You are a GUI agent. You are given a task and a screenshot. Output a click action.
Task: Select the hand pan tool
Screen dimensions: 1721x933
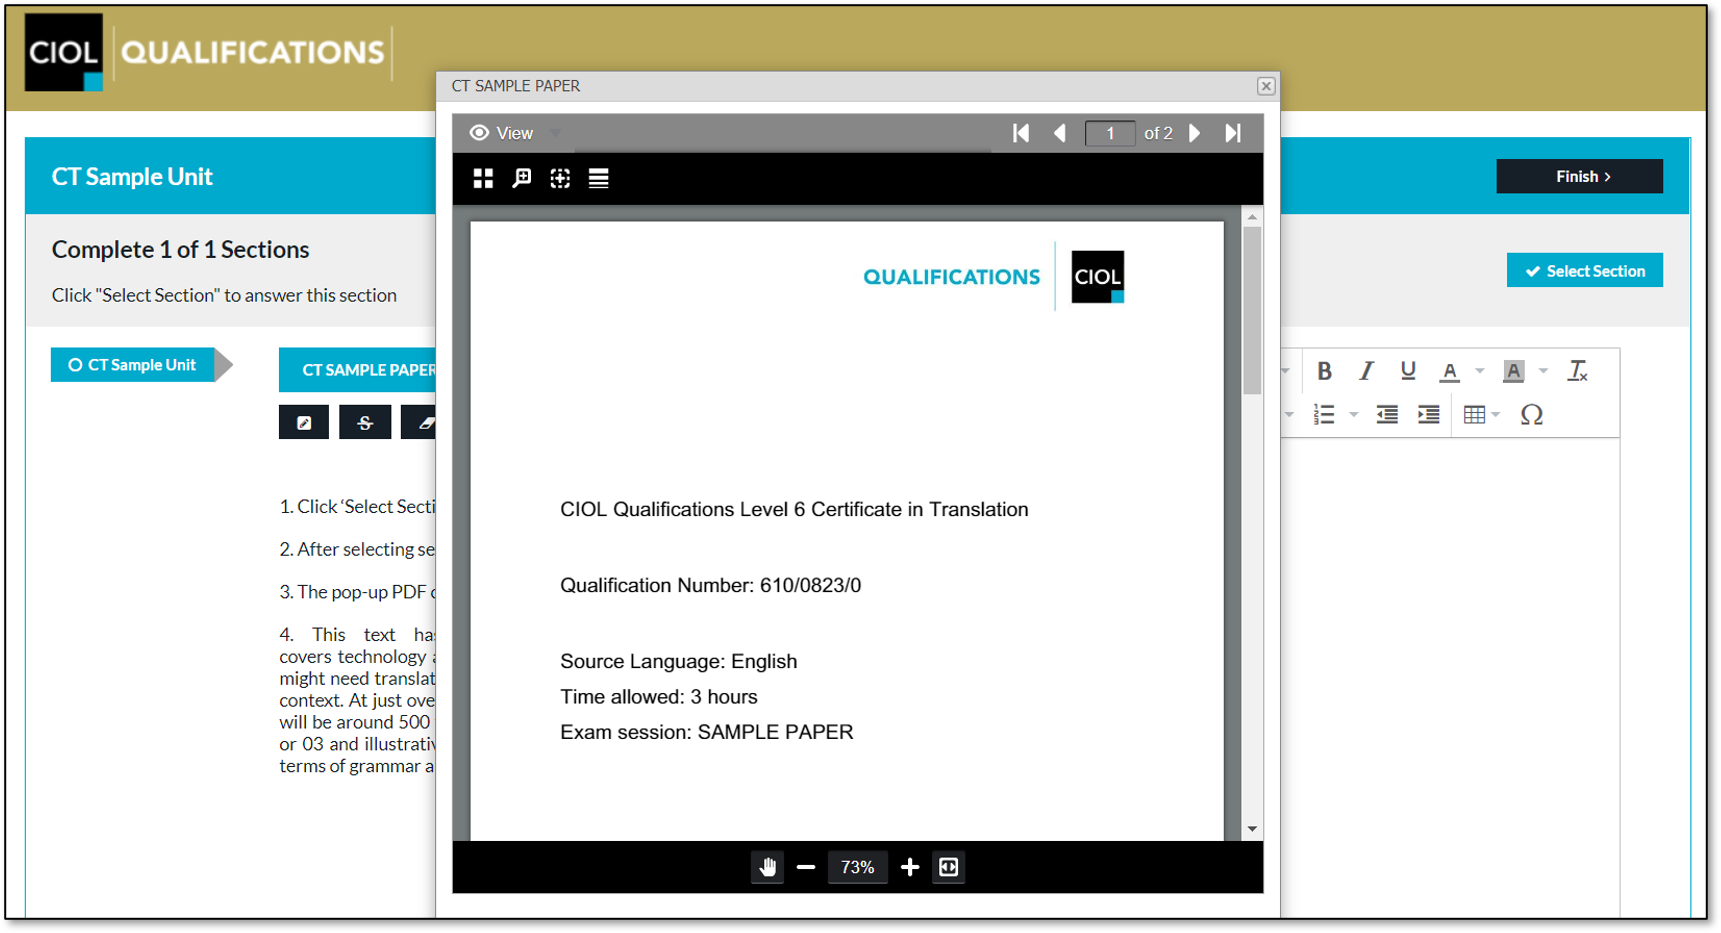click(767, 867)
